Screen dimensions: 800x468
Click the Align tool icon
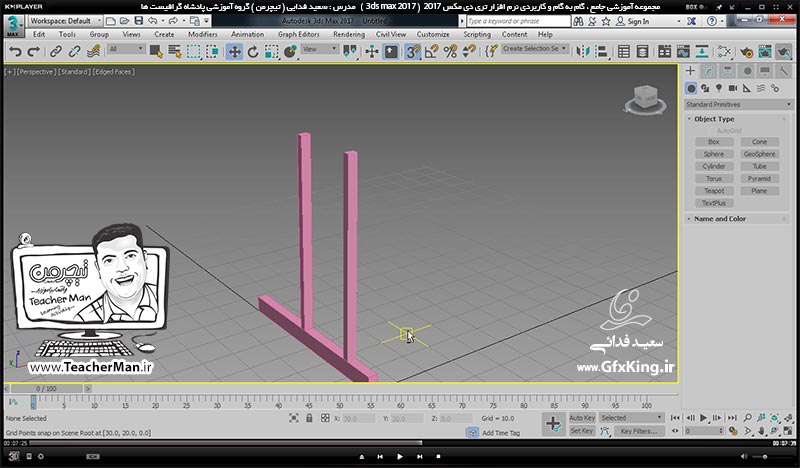pyautogui.click(x=602, y=52)
